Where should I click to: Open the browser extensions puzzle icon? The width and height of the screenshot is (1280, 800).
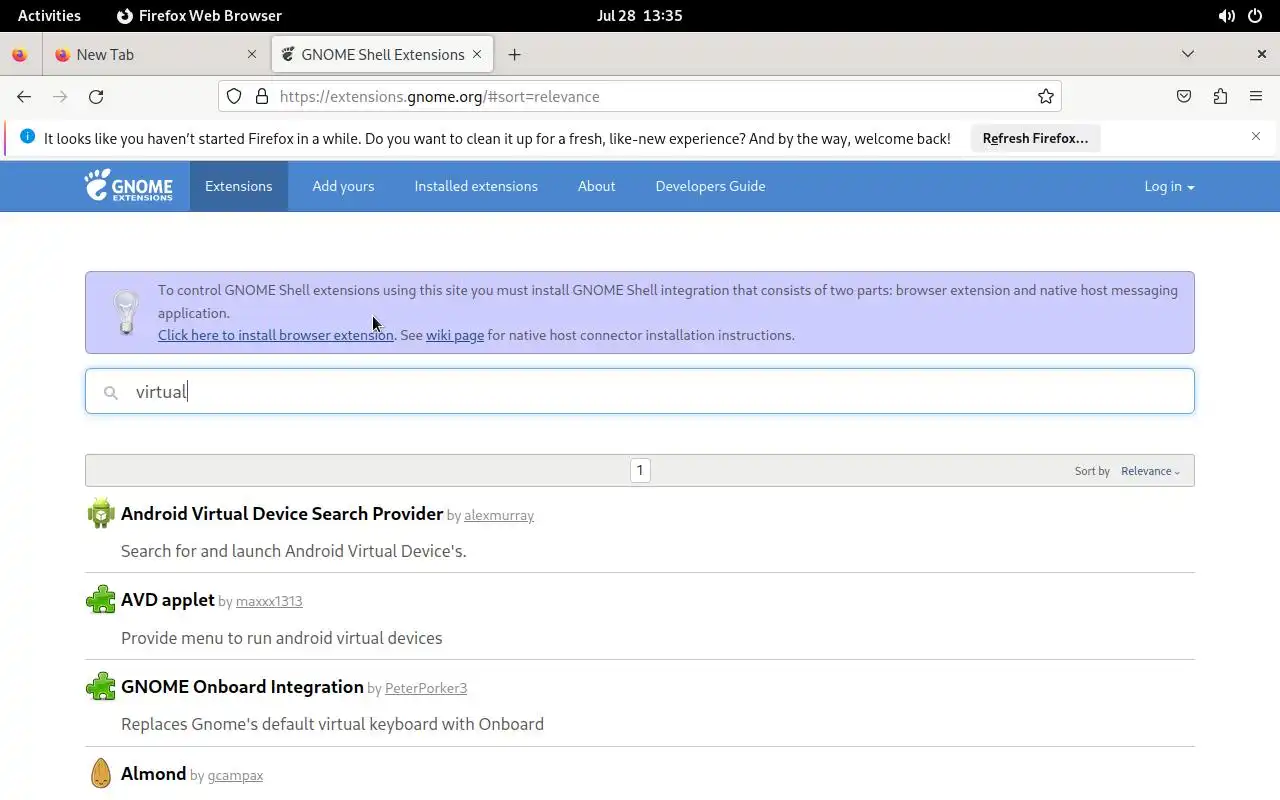coord(1220,97)
